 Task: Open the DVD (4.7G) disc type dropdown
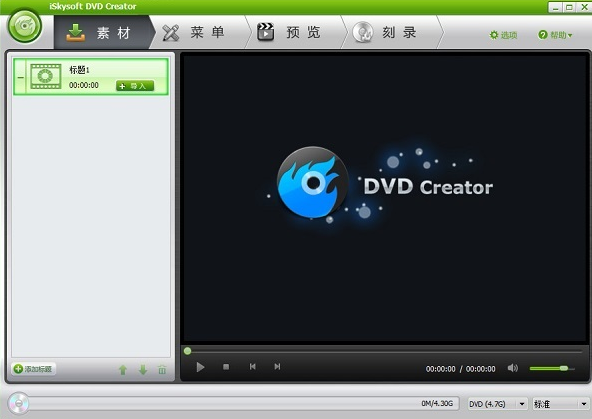tap(497, 404)
